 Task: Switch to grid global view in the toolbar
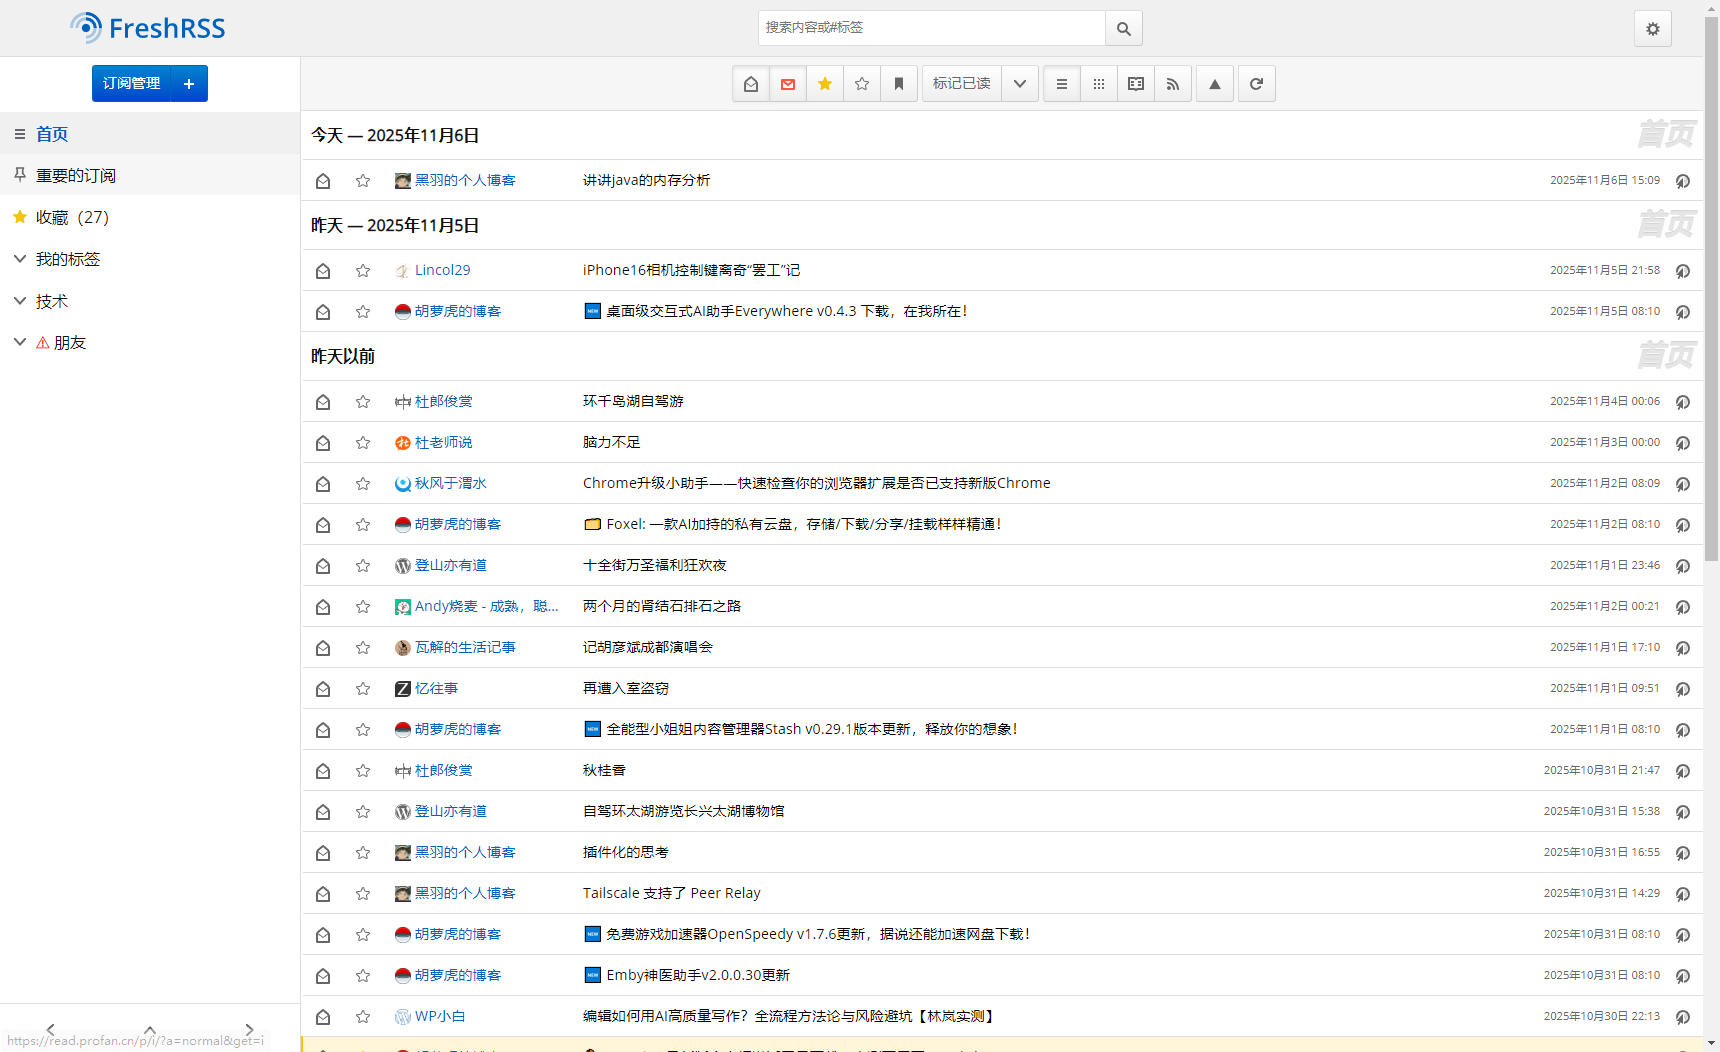[x=1099, y=84]
